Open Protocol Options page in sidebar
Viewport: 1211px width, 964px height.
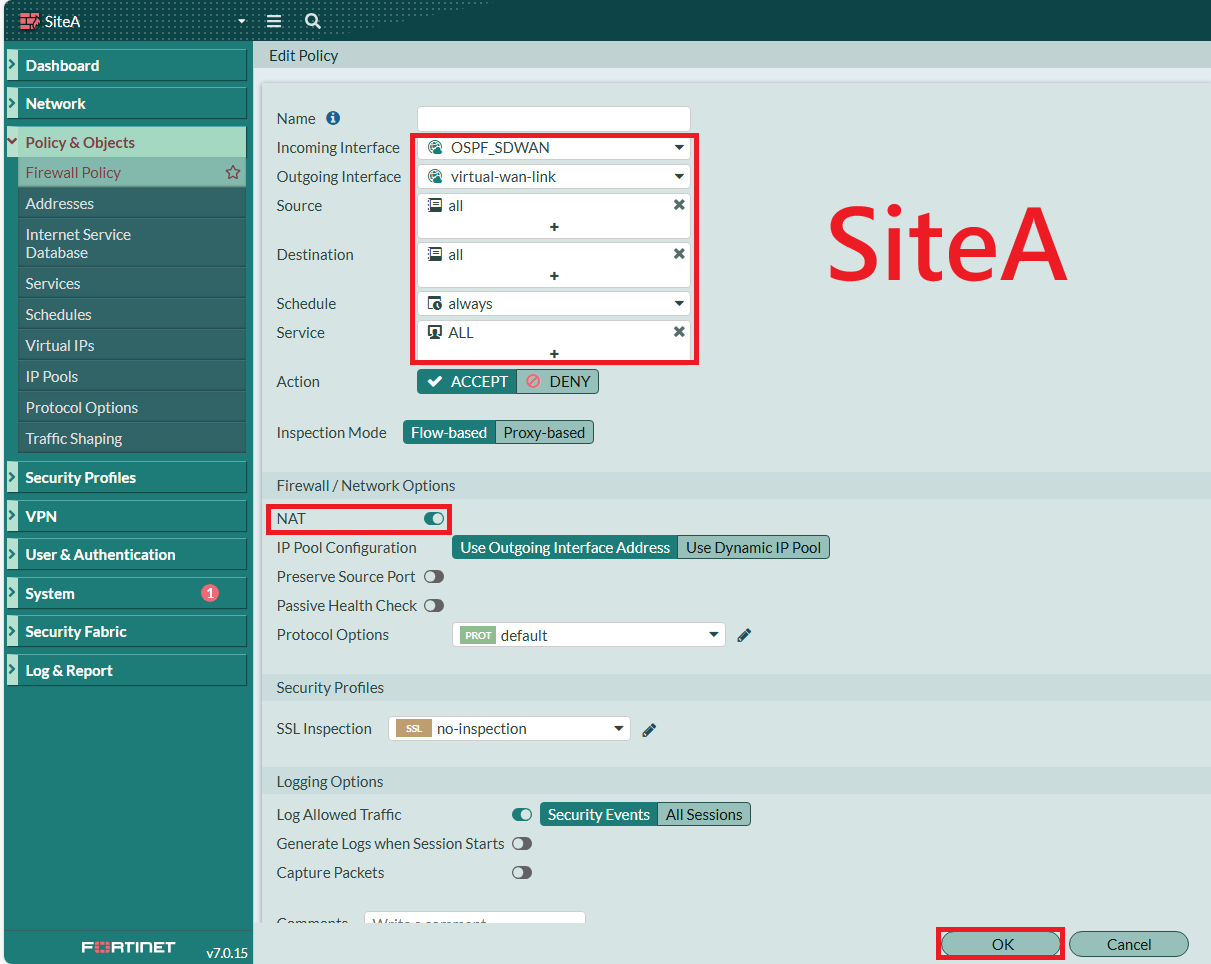(132, 407)
